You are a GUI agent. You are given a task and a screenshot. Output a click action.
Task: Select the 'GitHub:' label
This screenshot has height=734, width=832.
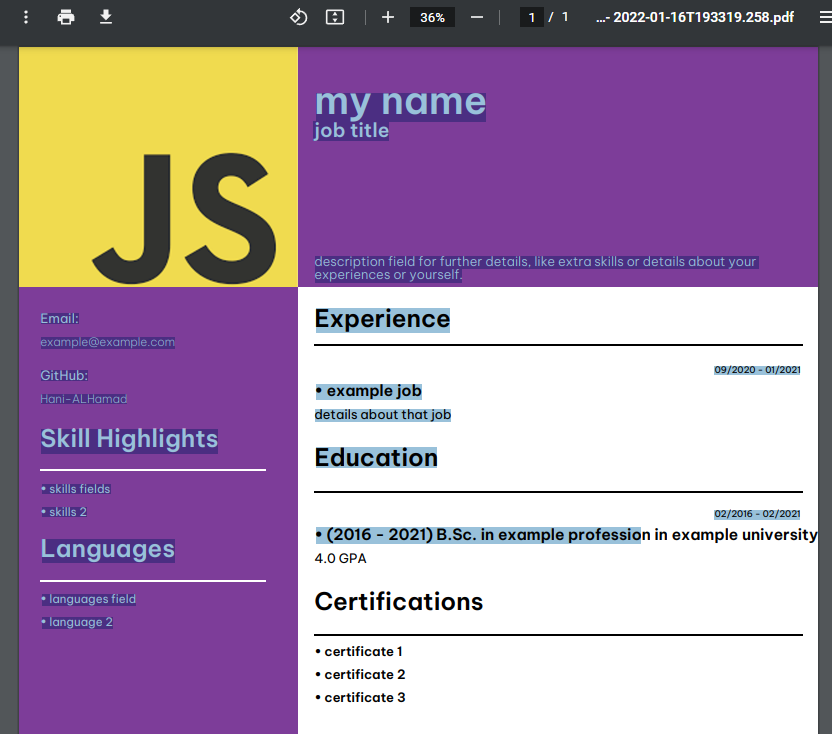click(x=64, y=375)
